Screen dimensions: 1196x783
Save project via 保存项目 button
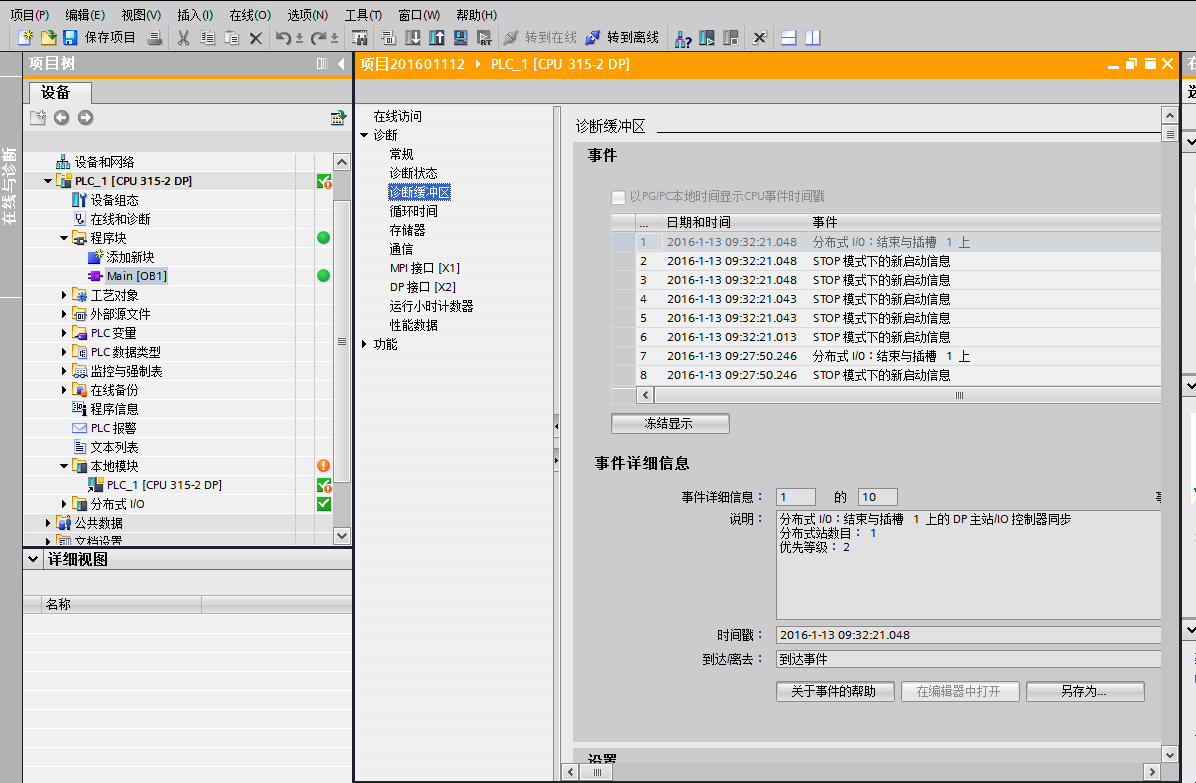(x=100, y=37)
